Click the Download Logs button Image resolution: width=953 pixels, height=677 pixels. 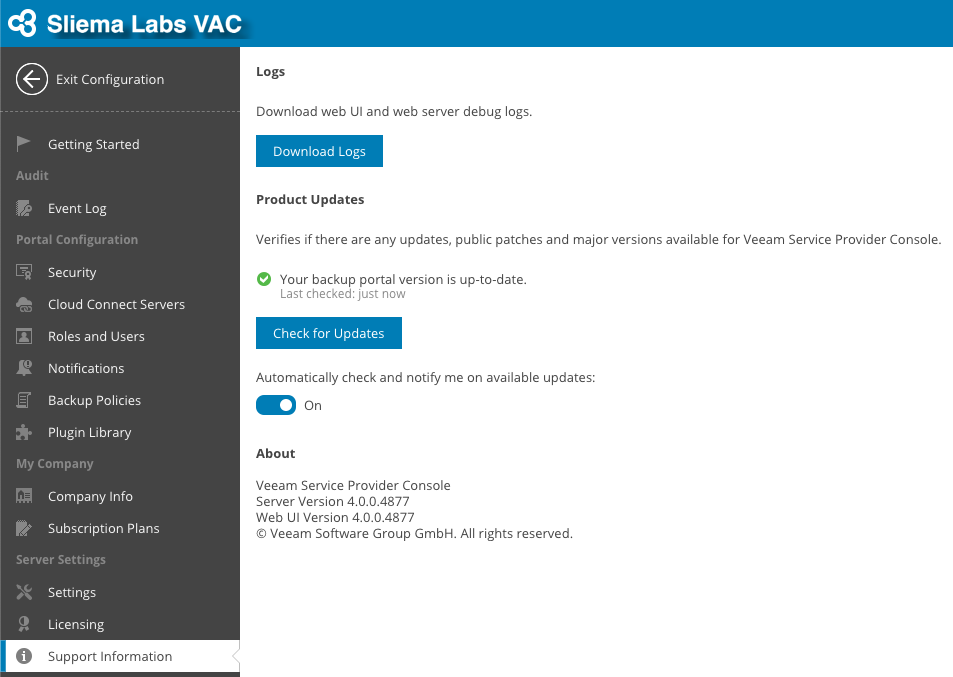click(319, 151)
